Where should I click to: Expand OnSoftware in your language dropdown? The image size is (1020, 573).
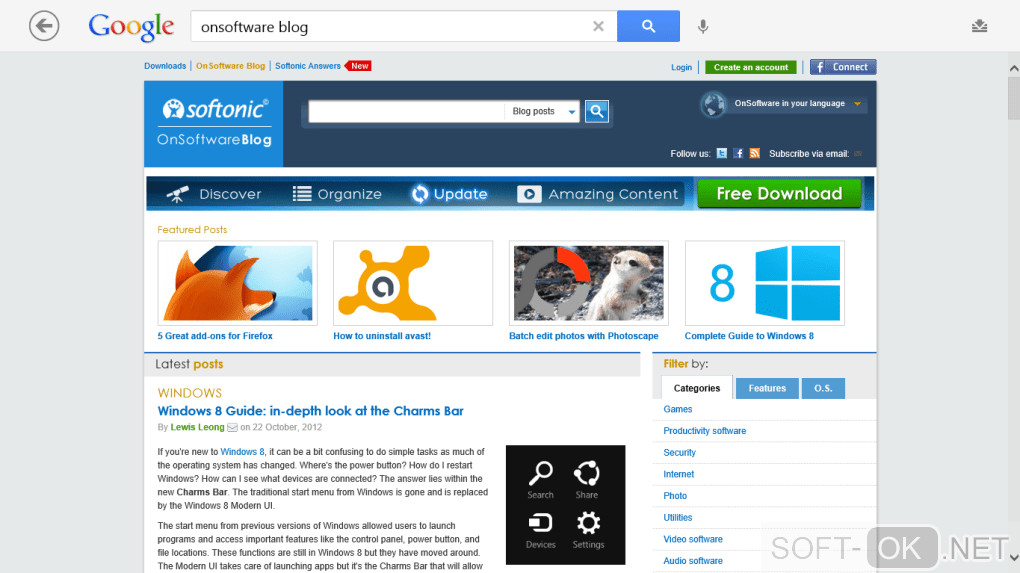pos(857,104)
